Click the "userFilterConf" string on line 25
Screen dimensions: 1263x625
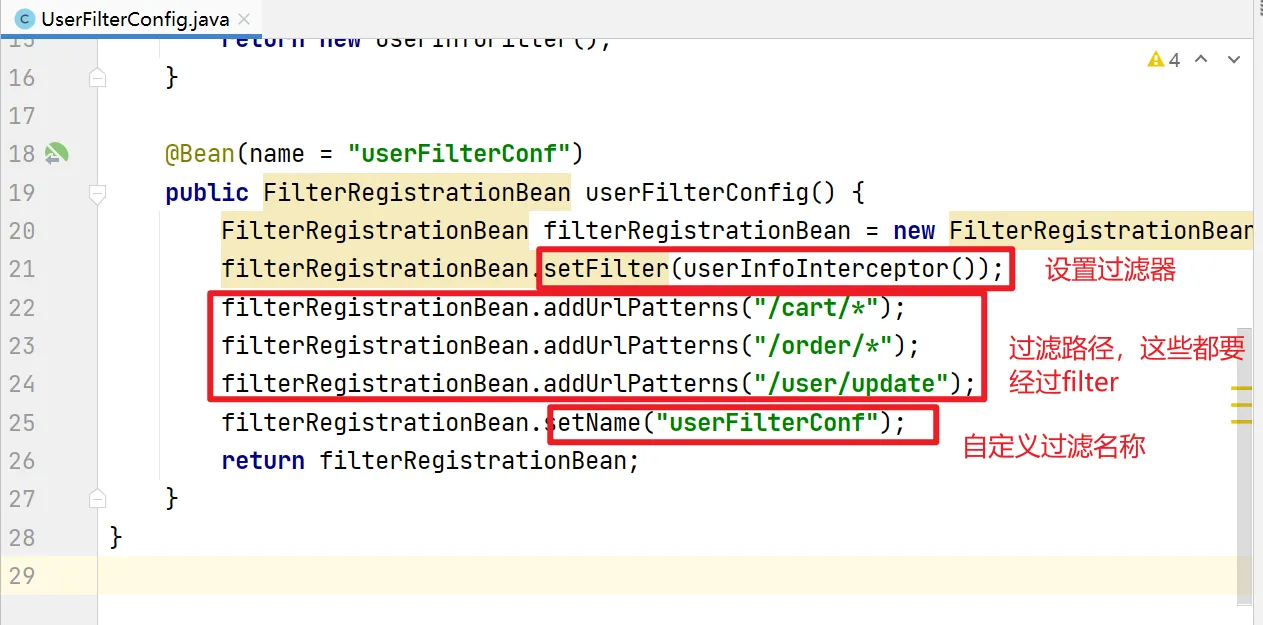click(767, 422)
